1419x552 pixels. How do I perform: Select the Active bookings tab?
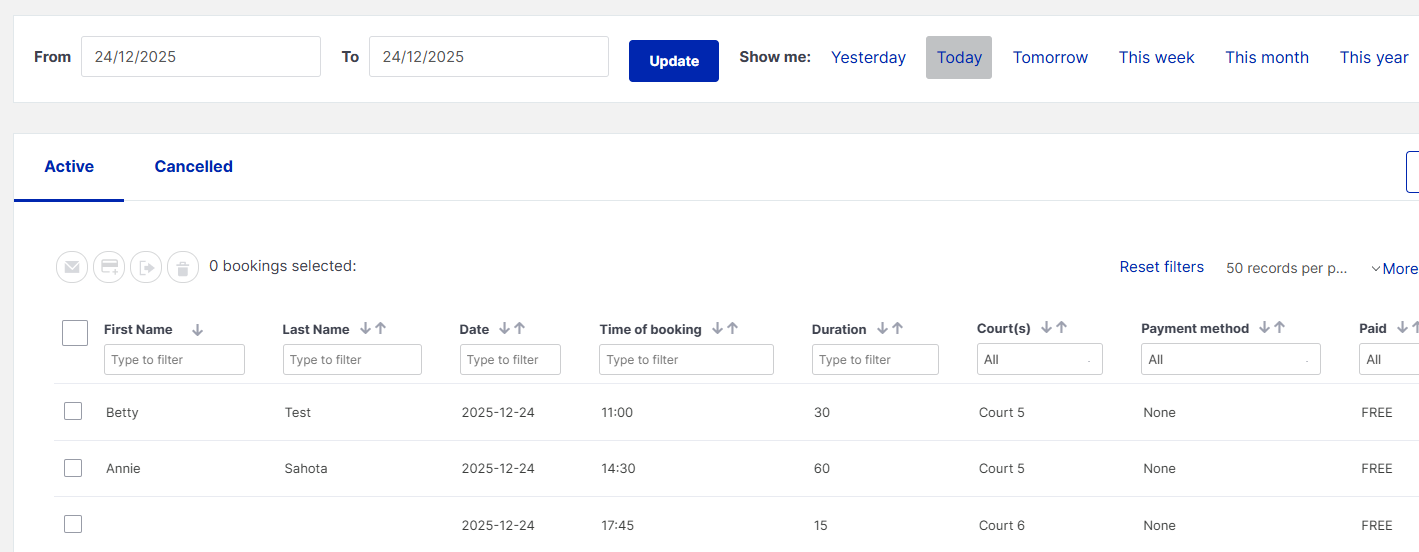click(69, 167)
